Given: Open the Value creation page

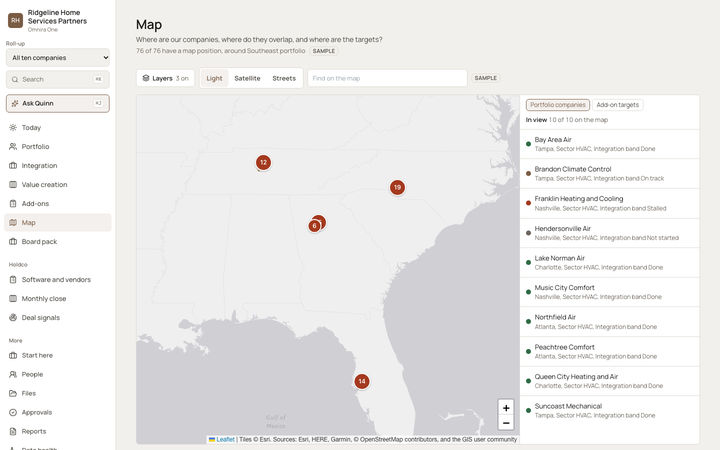Looking at the screenshot, I should 58,185.
